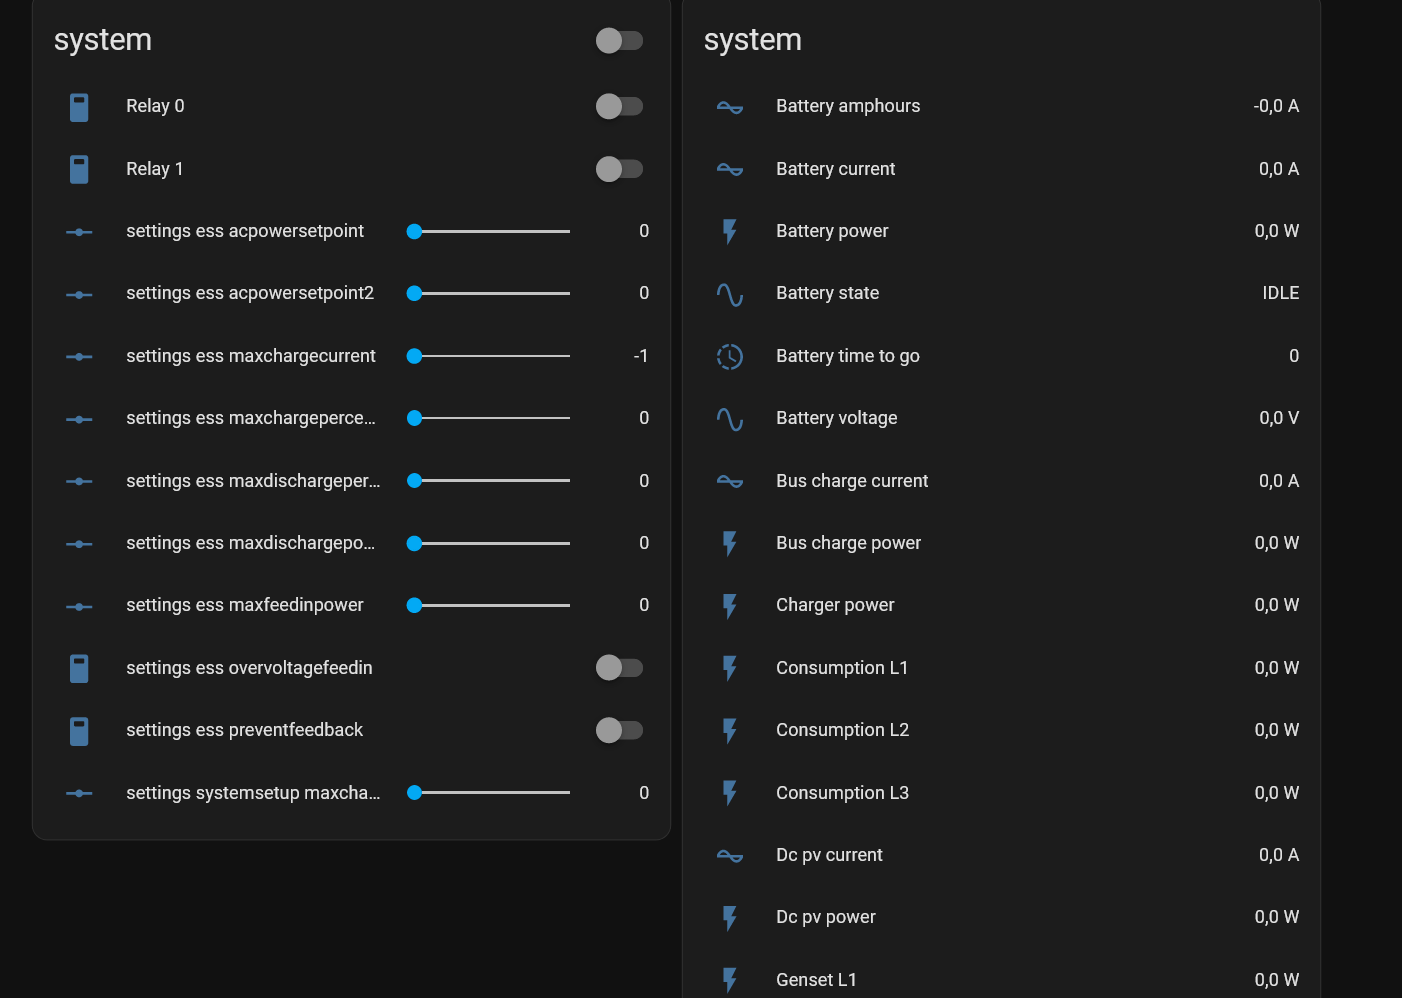Enable settings ess preventfeedback switch

pos(619,730)
